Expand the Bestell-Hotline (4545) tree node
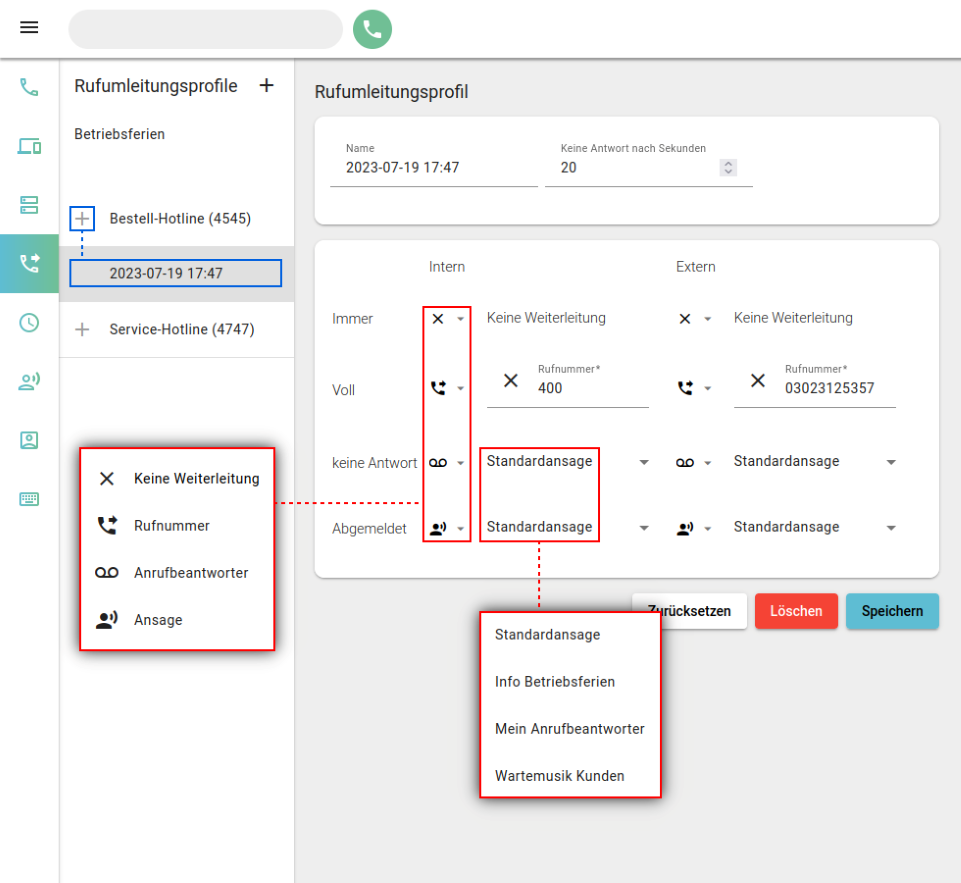961x883 pixels. pyautogui.click(x=82, y=218)
